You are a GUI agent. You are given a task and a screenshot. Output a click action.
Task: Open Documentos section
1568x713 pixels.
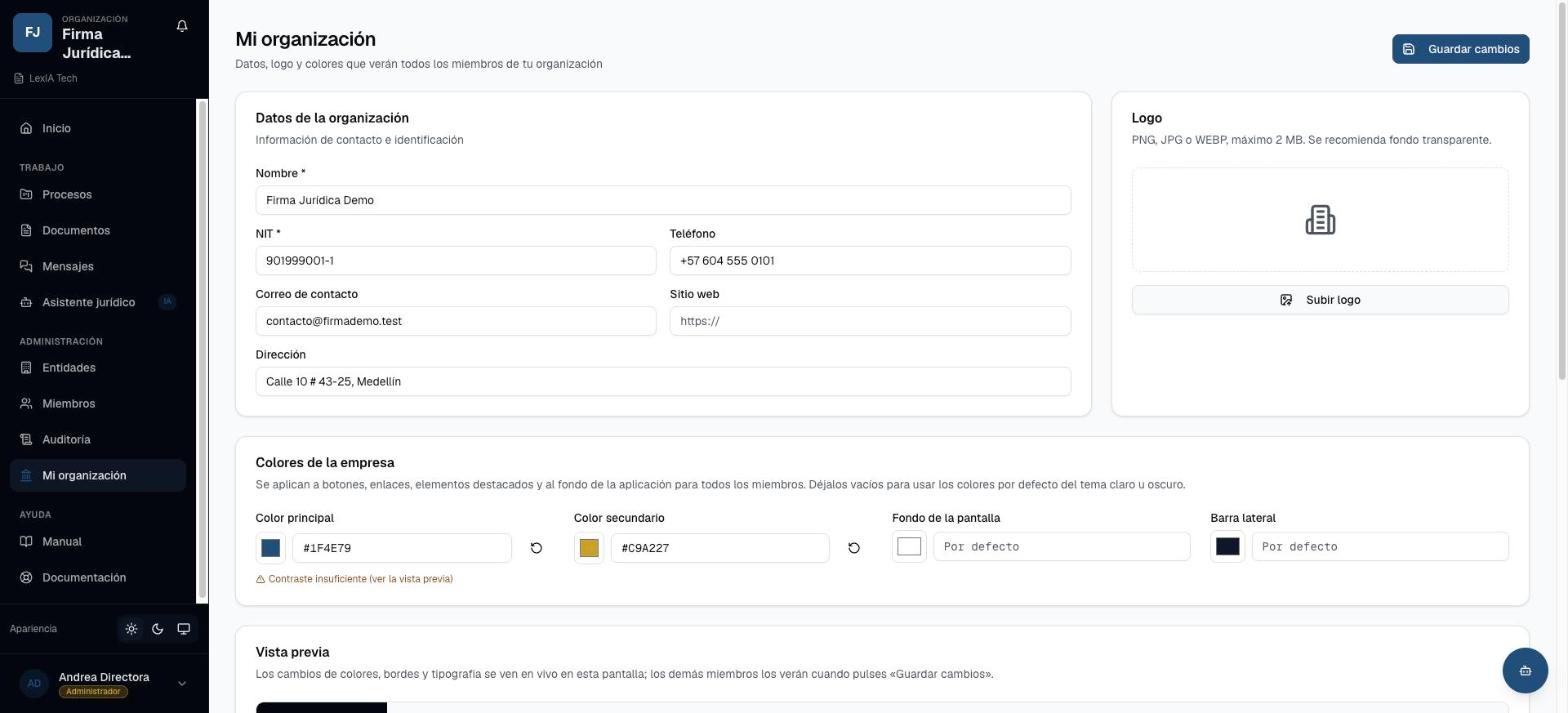tap(98, 230)
